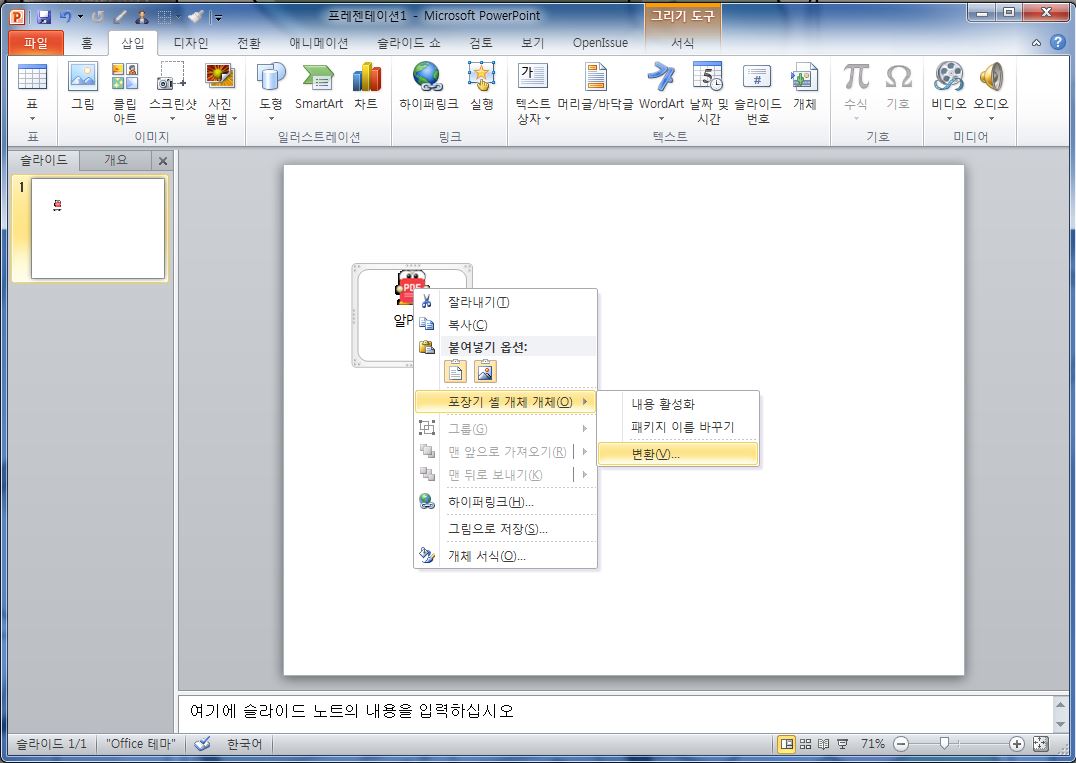The image size is (1076, 763).
Task: Save the presentation from quick access toolbar
Action: (x=44, y=16)
